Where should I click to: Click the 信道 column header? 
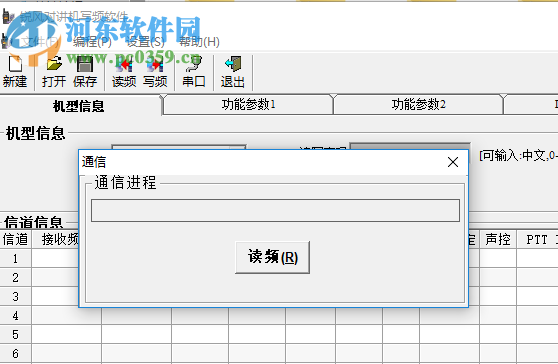tap(15, 239)
